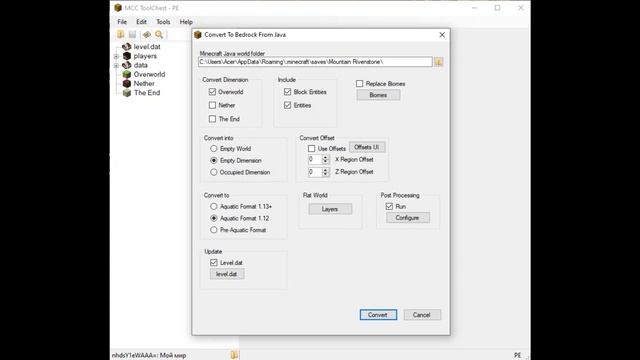Click the Find magnifier toolbar icon
640x360 pixels.
click(159, 35)
